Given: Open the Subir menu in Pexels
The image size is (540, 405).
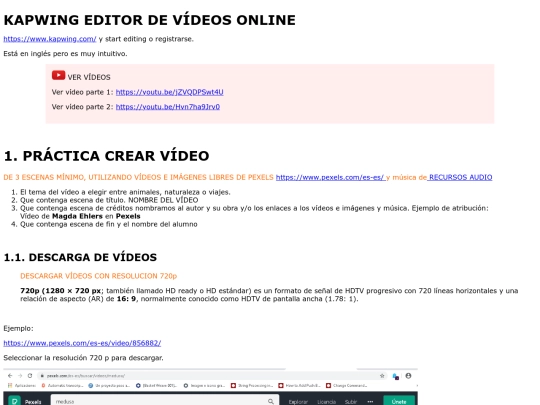Looking at the screenshot, I should (x=351, y=402).
